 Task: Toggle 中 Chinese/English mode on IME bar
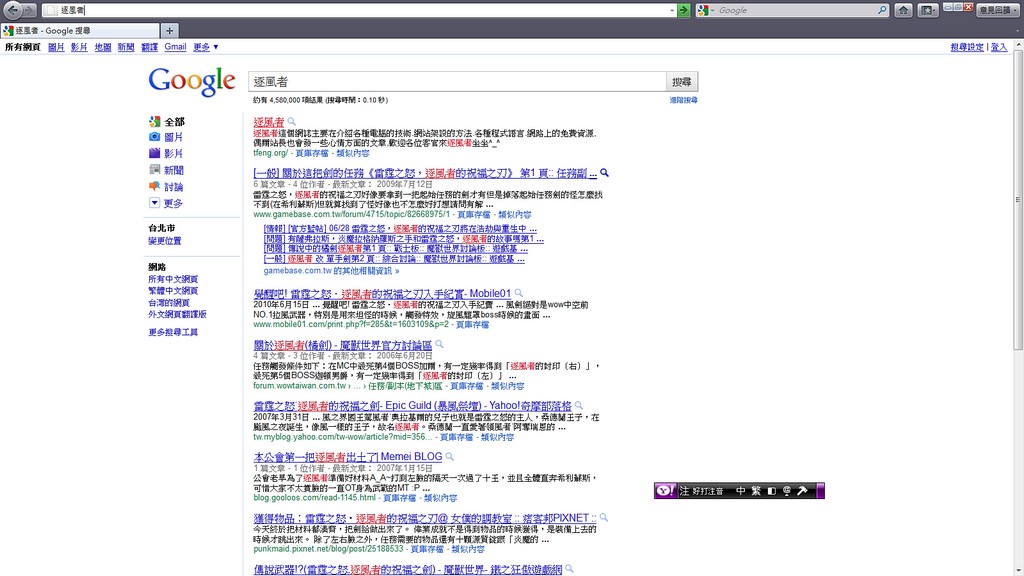[741, 490]
